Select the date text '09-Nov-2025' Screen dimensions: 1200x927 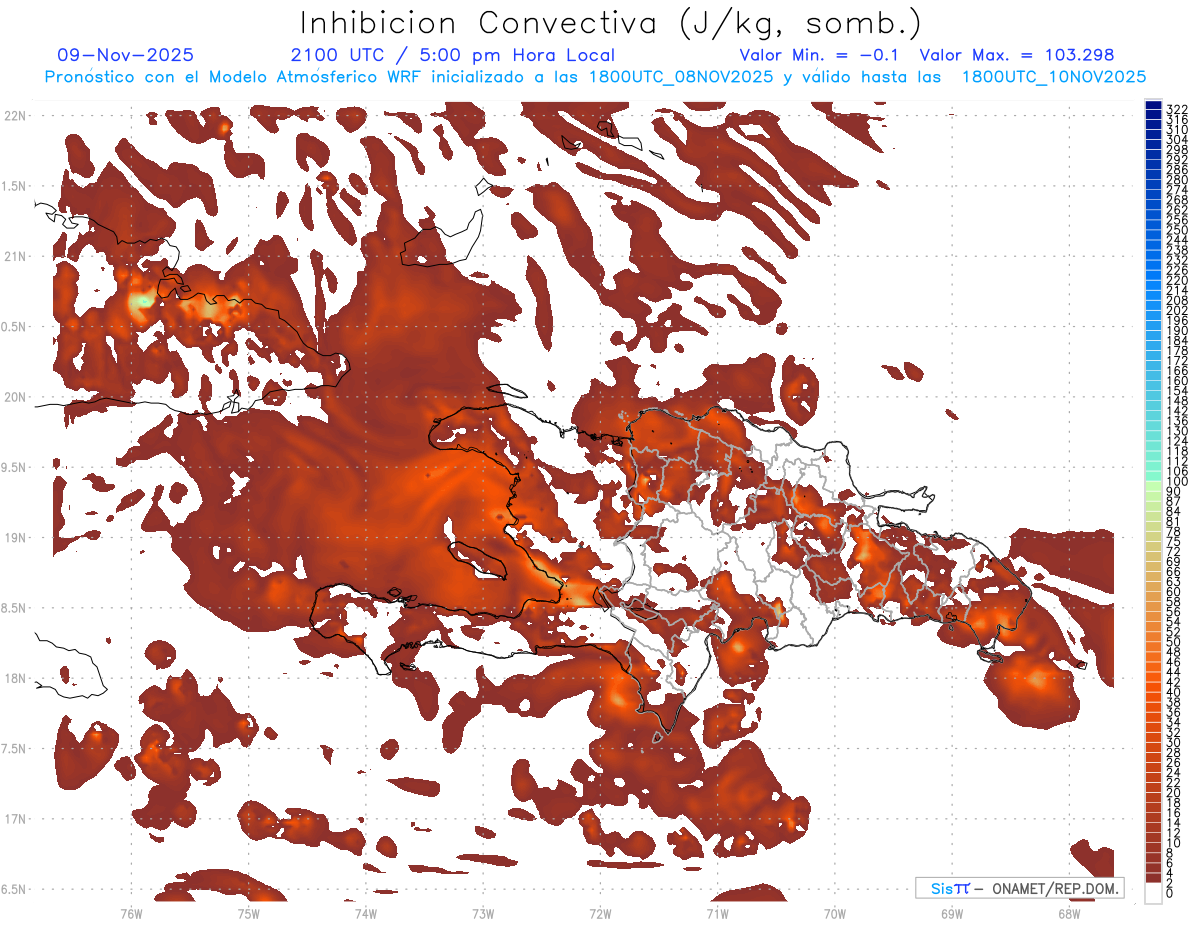[126, 55]
